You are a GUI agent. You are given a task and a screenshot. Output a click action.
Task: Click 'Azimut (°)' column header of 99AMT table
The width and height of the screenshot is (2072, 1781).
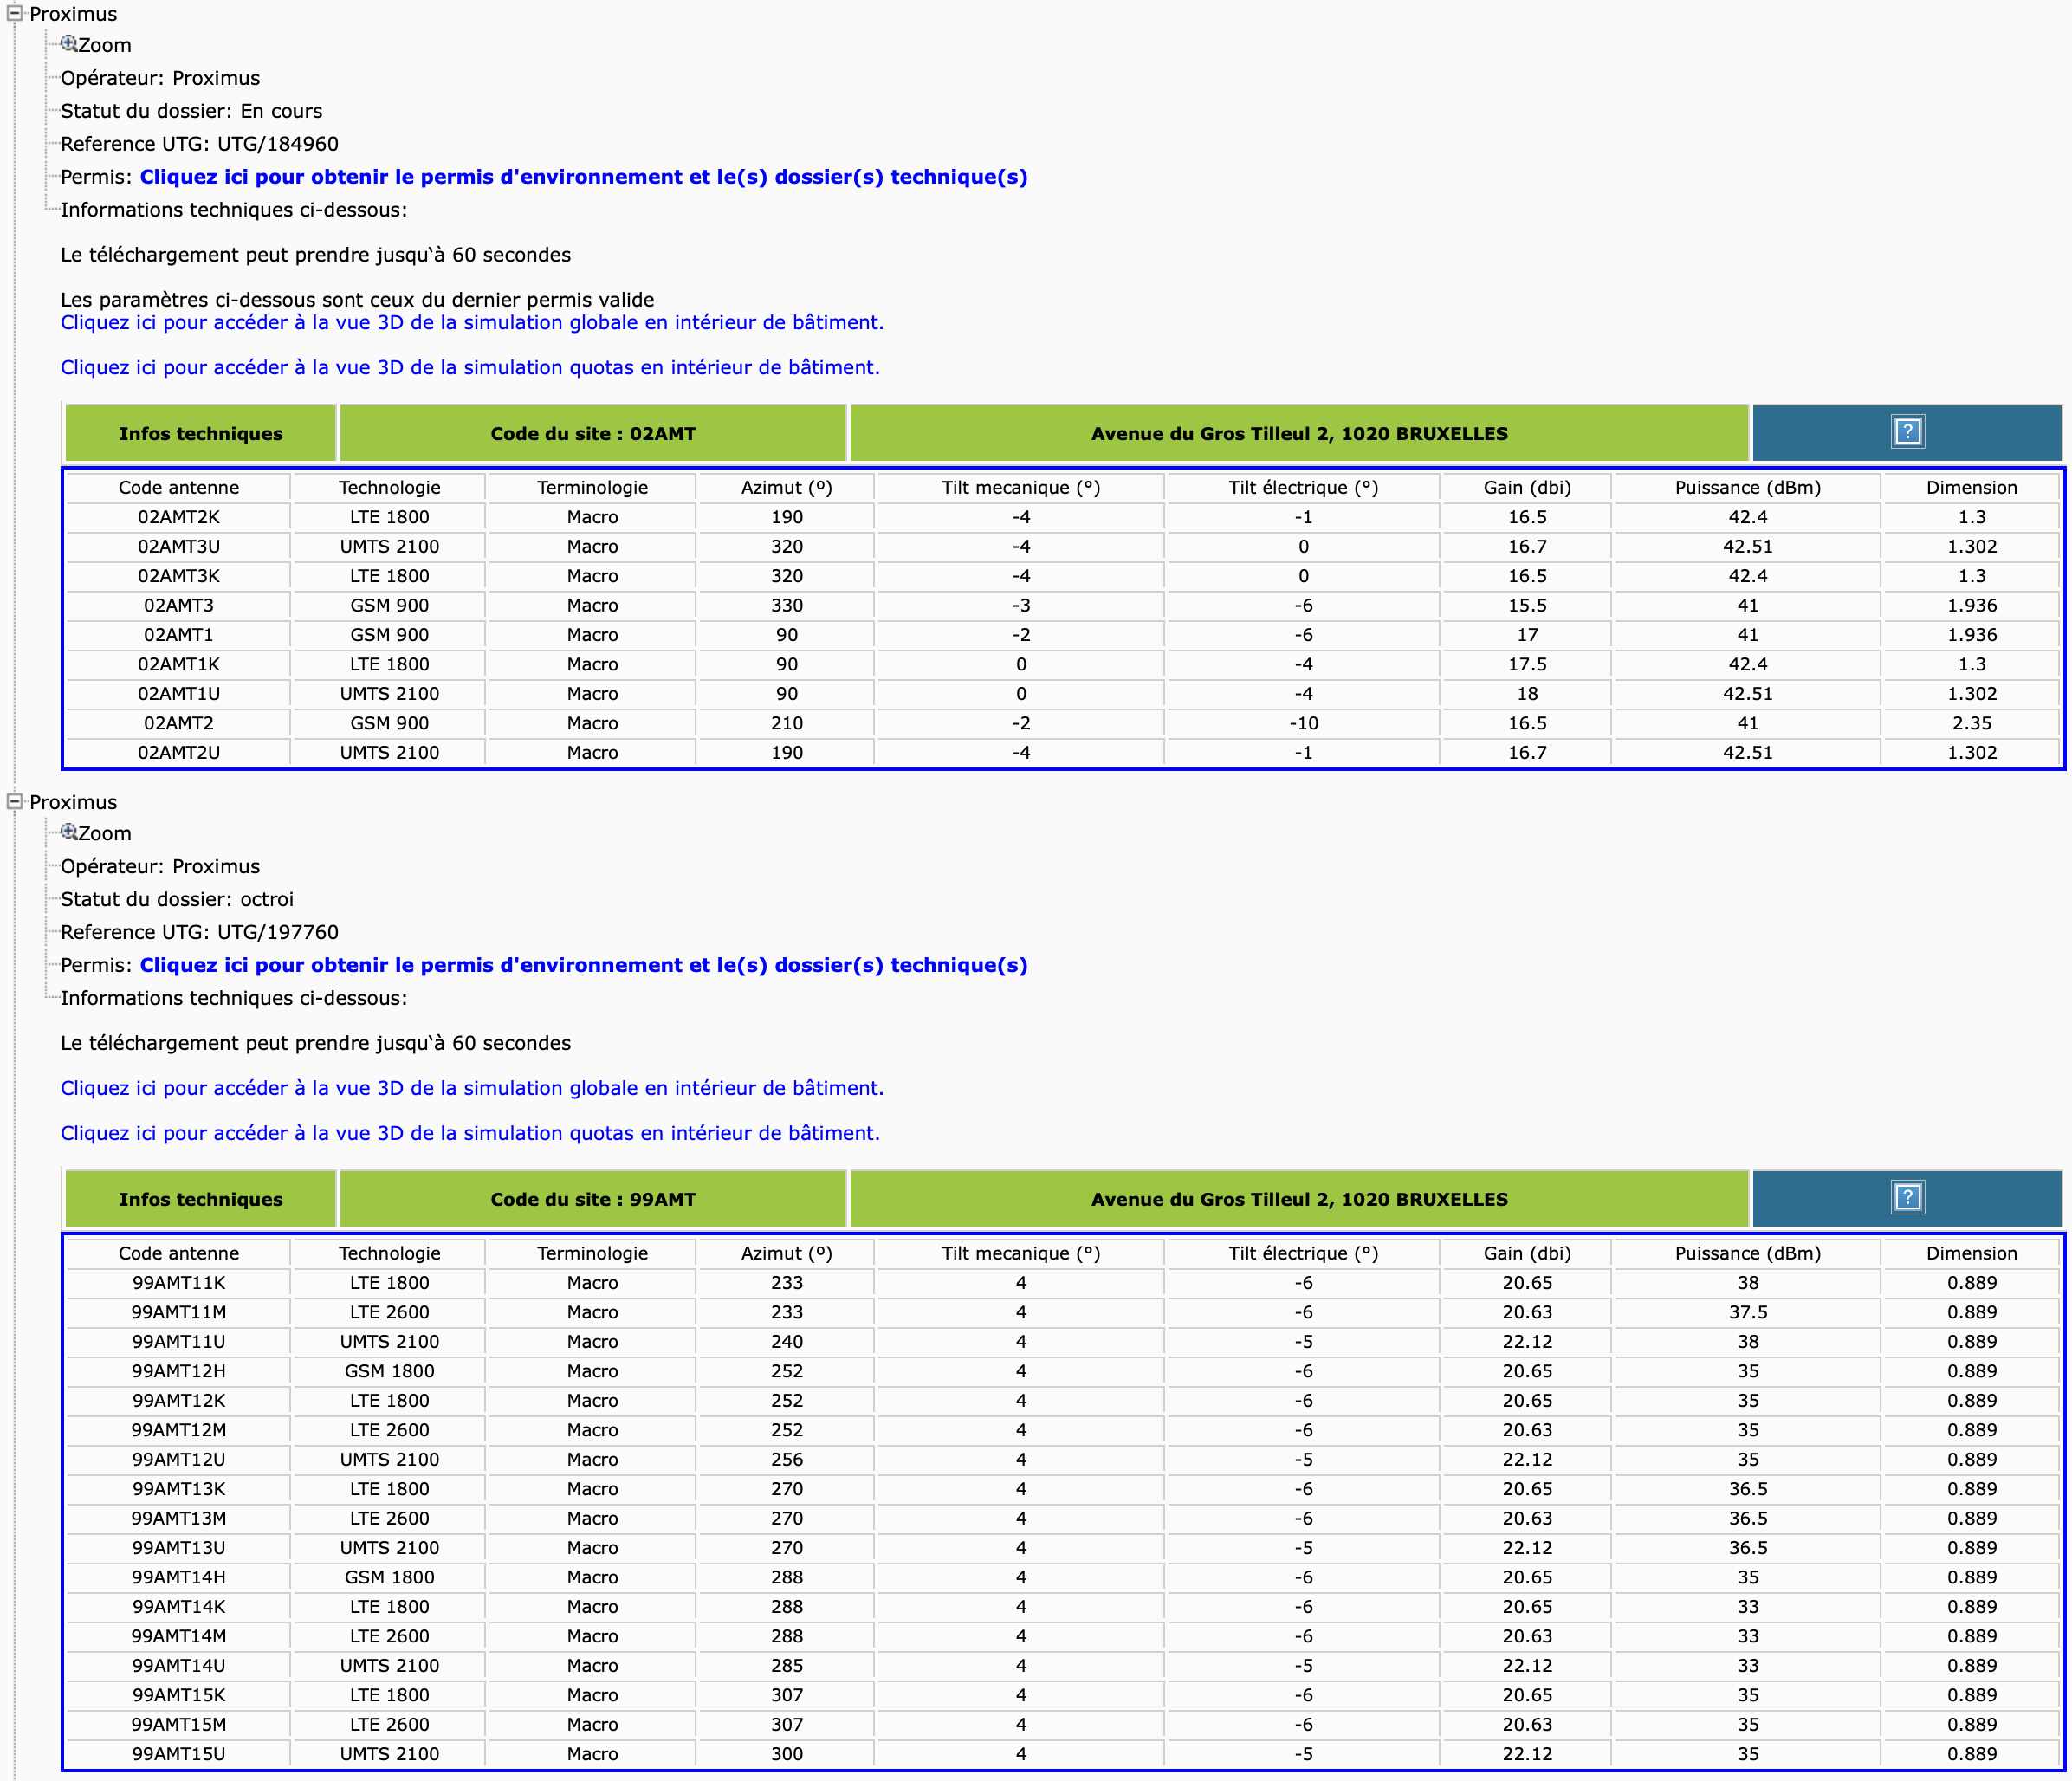[x=787, y=1254]
